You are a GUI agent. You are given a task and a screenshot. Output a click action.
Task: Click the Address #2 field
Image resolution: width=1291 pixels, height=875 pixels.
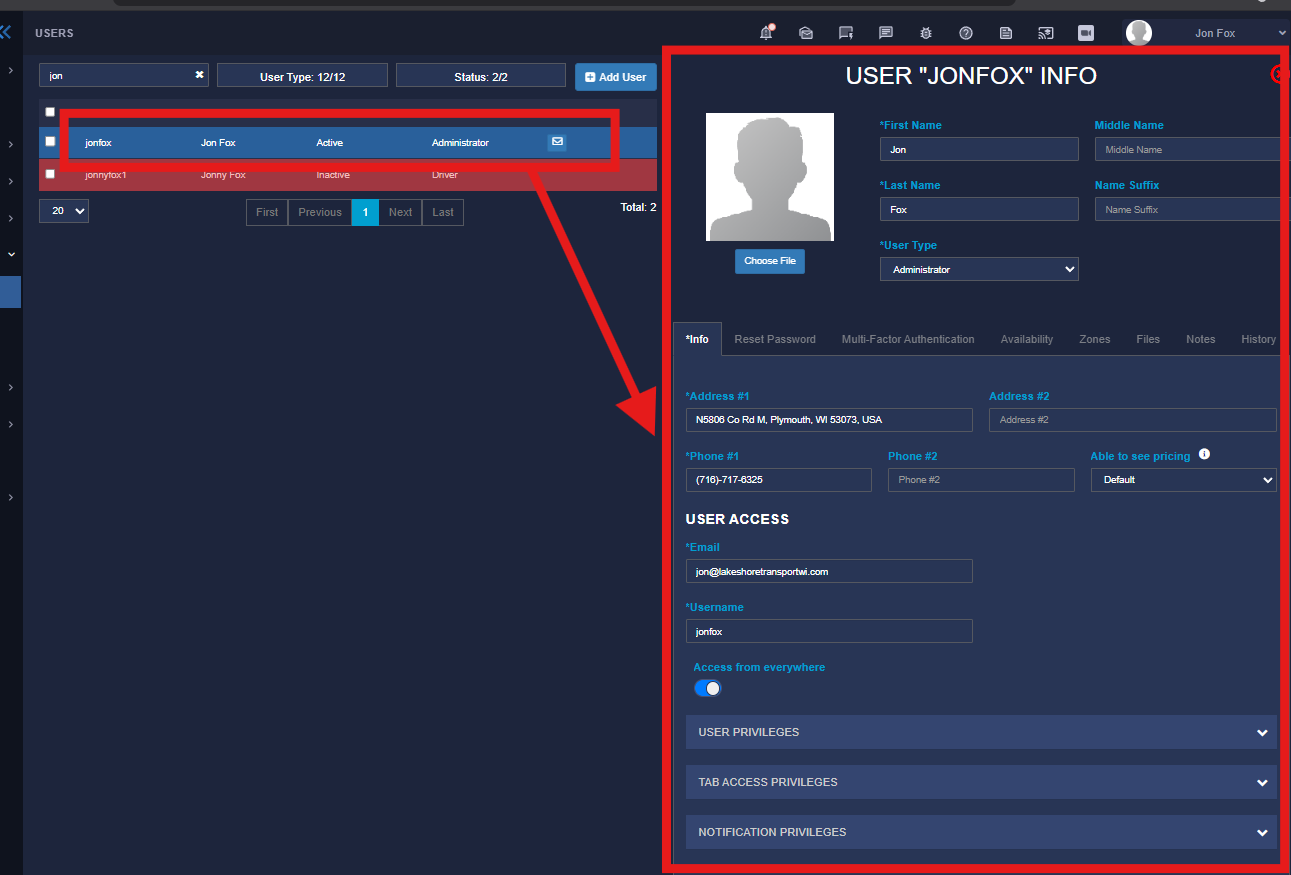pyautogui.click(x=1133, y=420)
